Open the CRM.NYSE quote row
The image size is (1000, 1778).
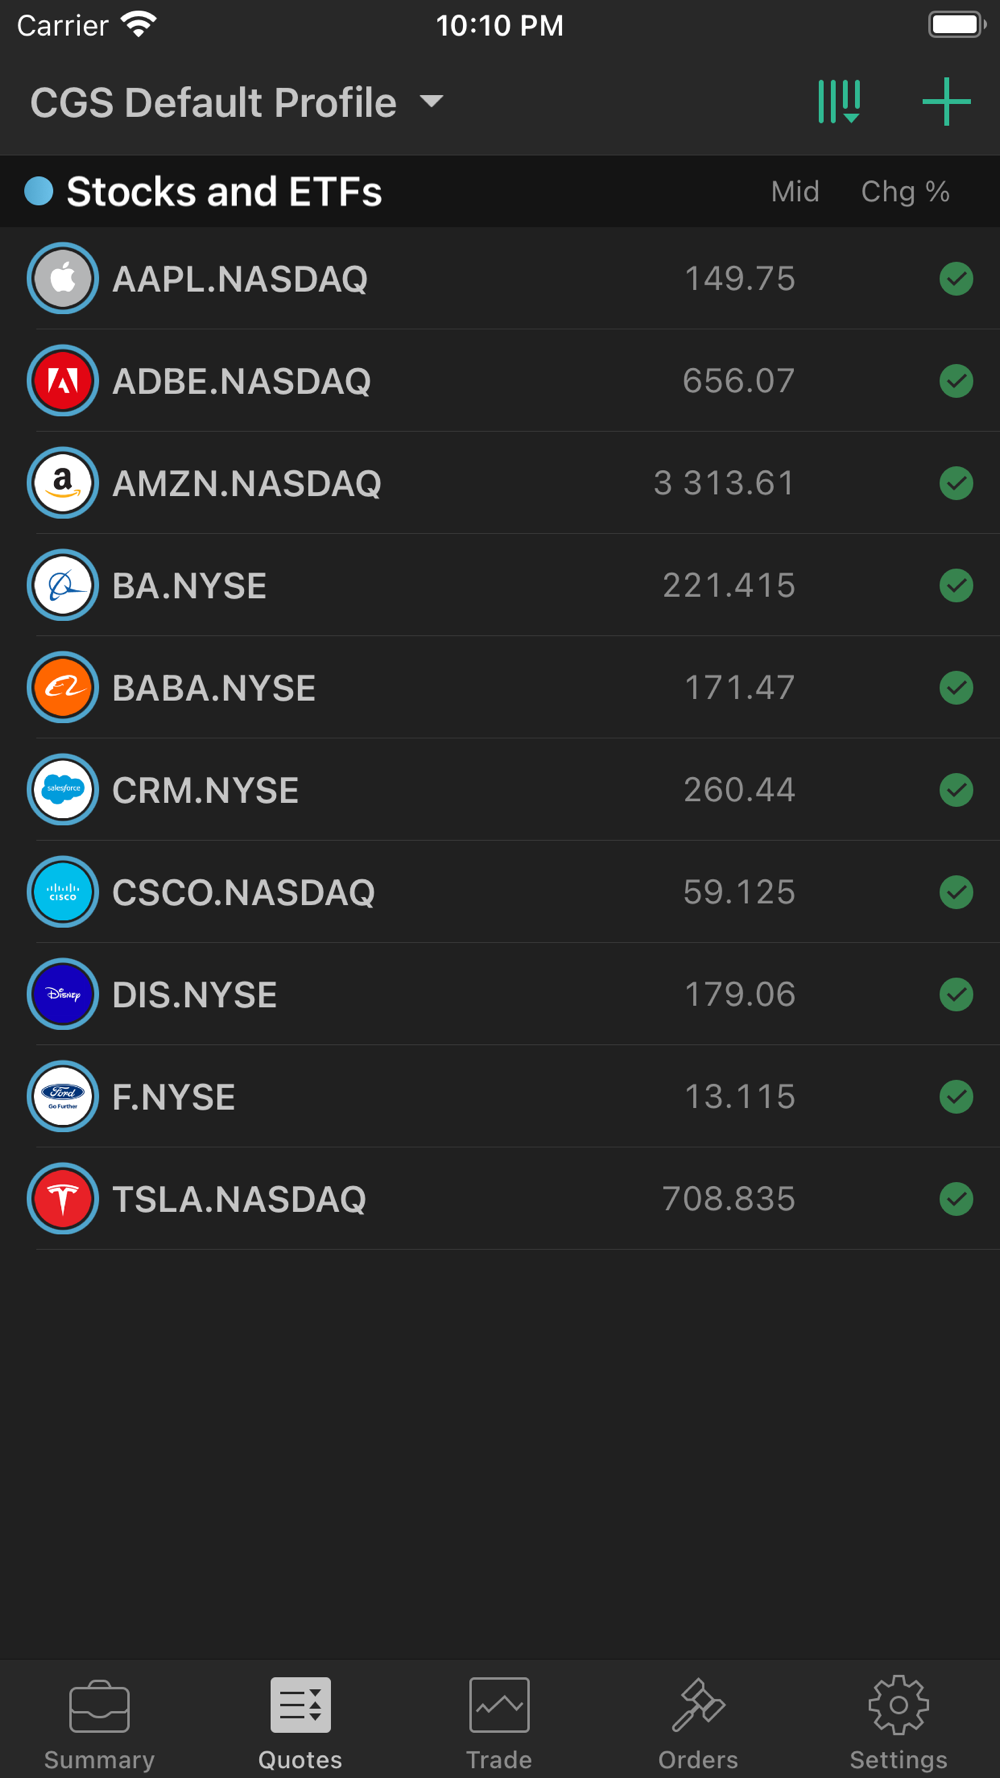500,790
